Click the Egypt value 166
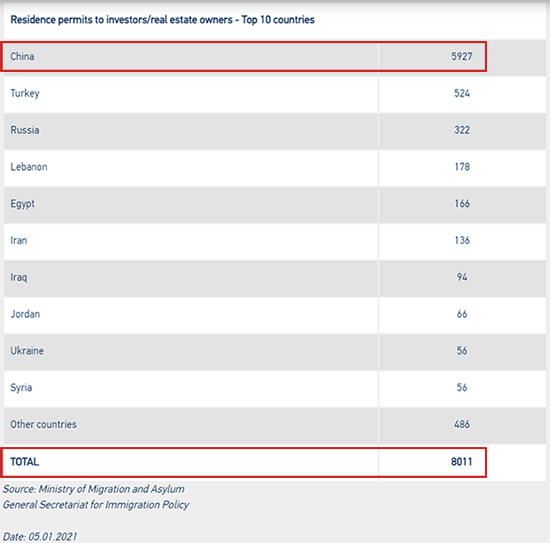The width and height of the screenshot is (550, 543). click(x=462, y=204)
